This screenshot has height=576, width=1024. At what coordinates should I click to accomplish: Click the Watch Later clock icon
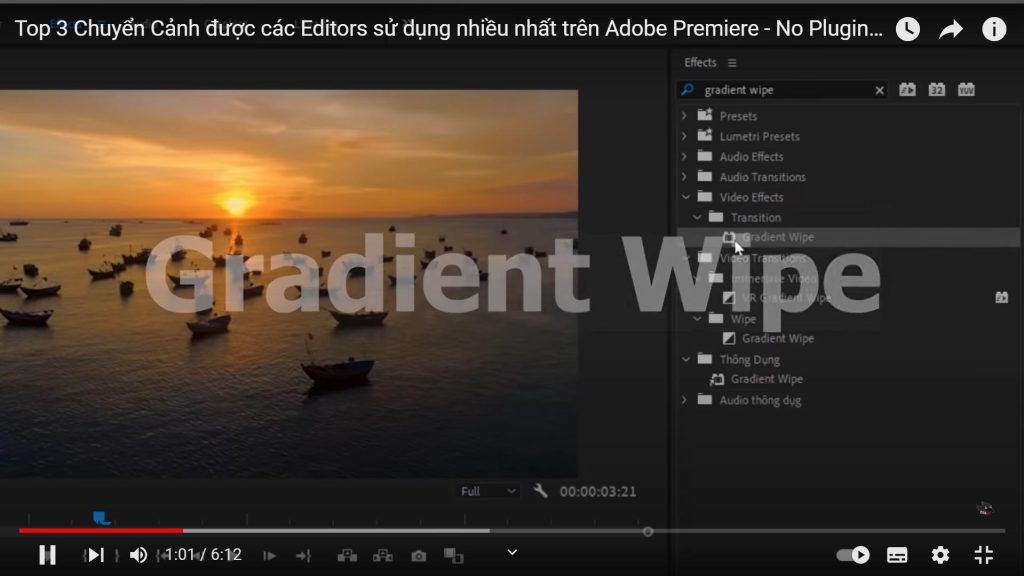click(907, 29)
